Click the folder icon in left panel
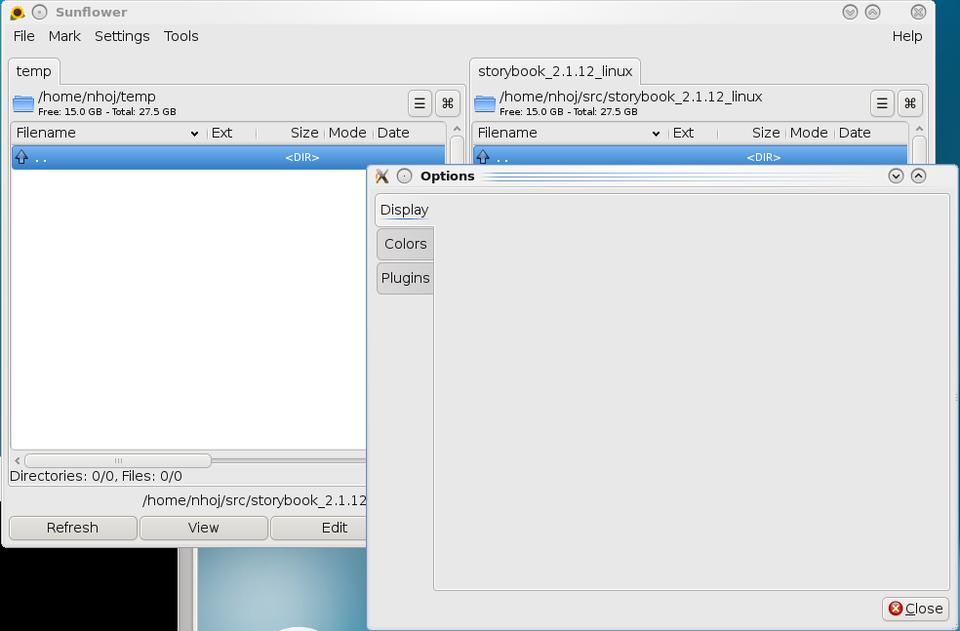 point(23,103)
